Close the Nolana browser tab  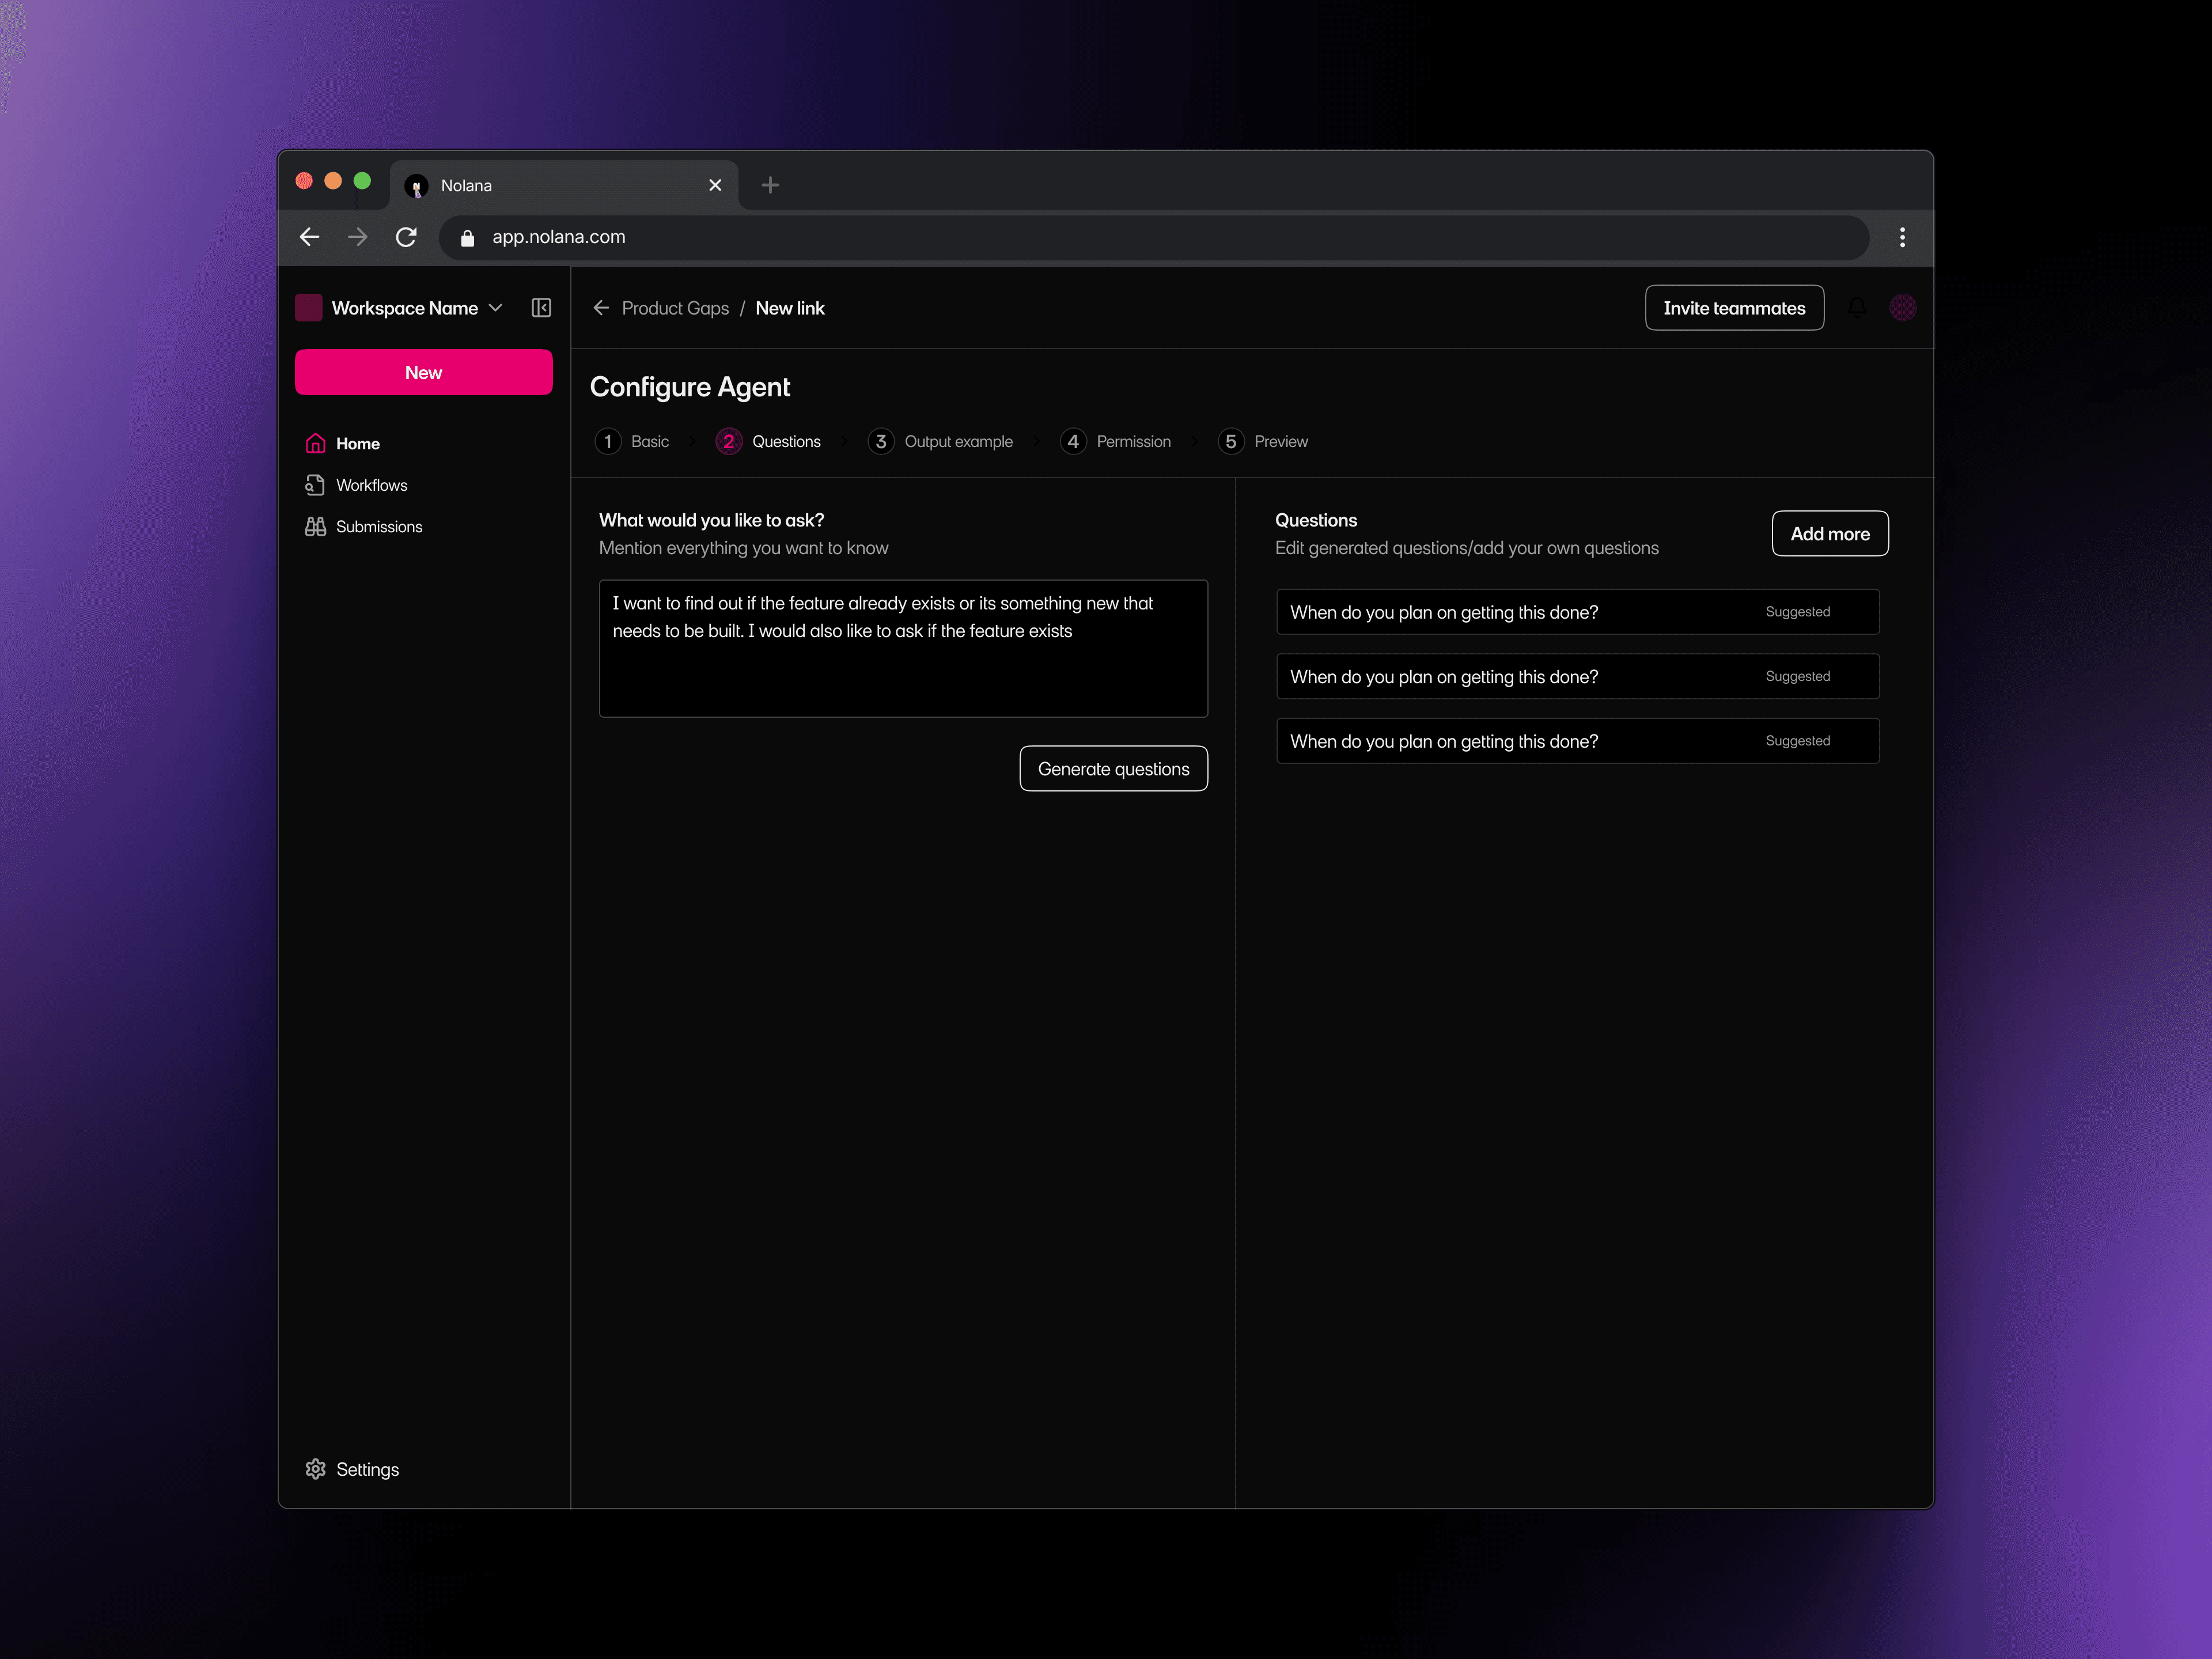715,185
